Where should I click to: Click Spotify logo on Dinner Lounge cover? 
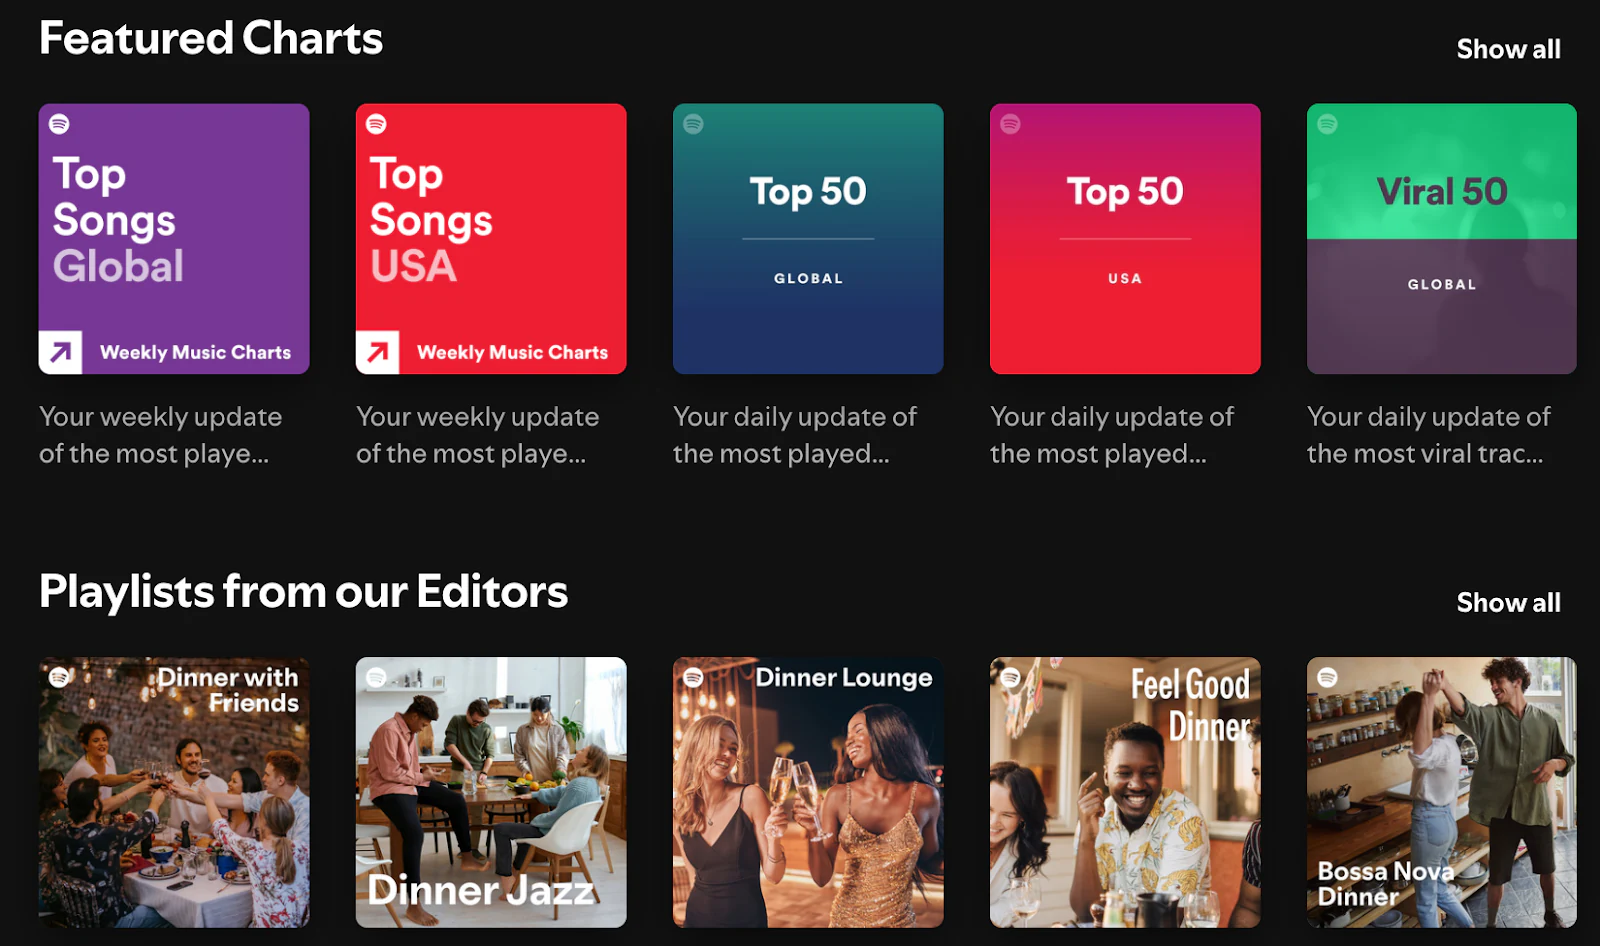(693, 677)
